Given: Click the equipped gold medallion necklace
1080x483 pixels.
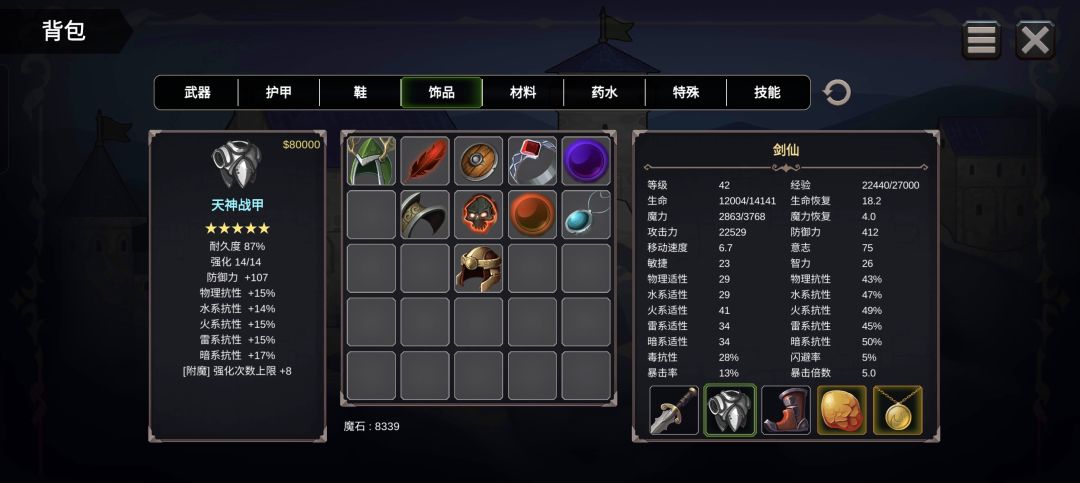Looking at the screenshot, I should pyautogui.click(x=898, y=410).
